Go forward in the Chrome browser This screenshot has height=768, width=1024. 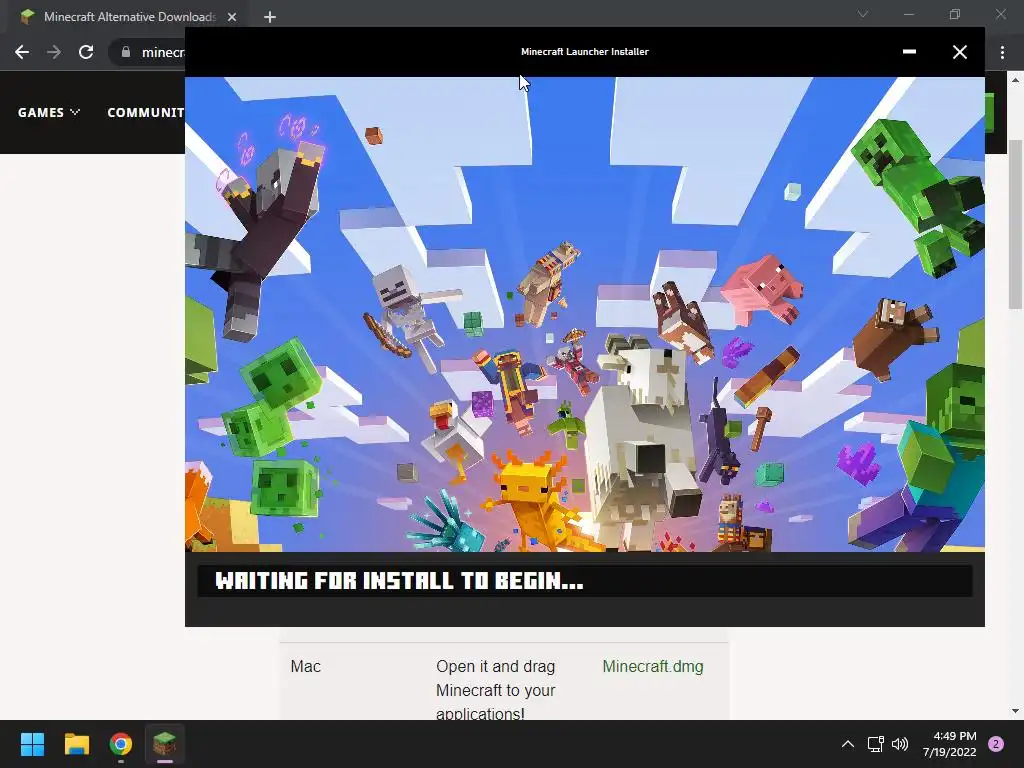pos(54,52)
